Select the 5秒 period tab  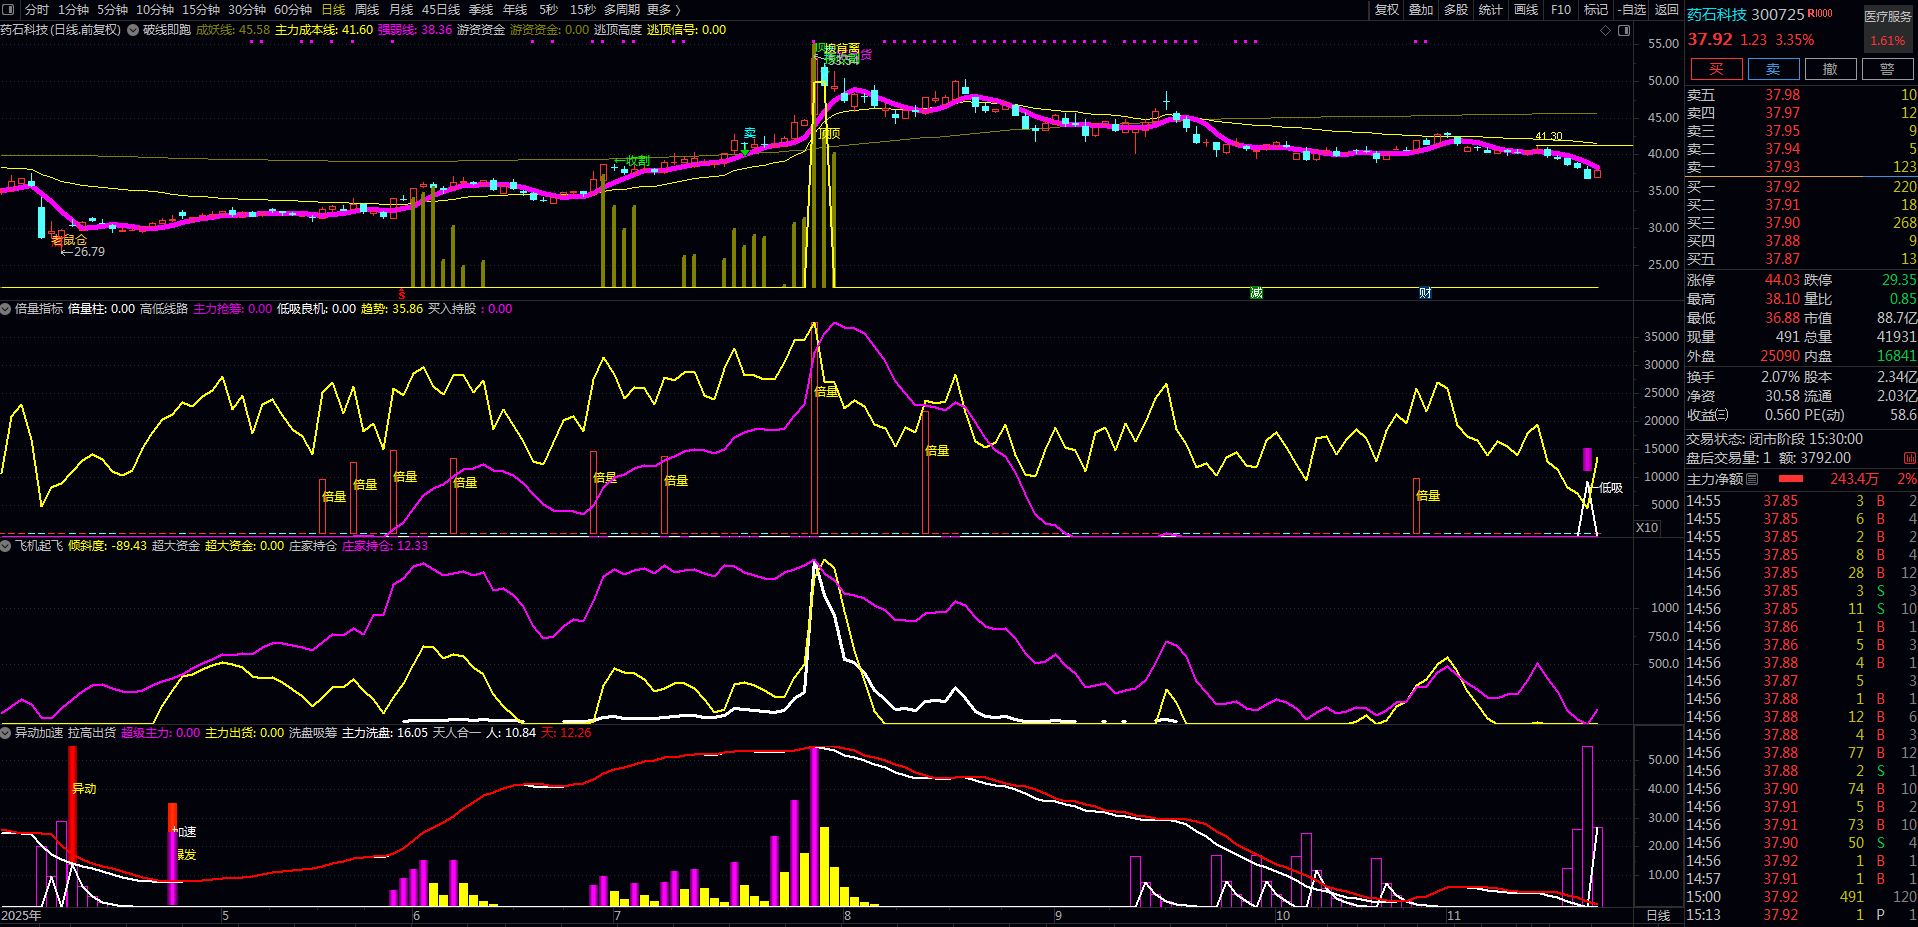pos(548,9)
